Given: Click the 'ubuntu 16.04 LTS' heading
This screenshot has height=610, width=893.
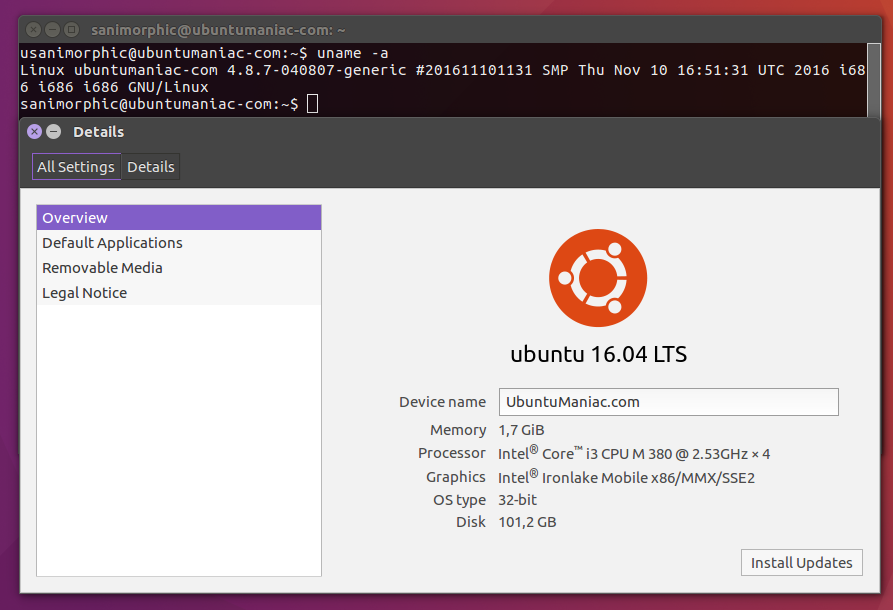Looking at the screenshot, I should point(599,354).
